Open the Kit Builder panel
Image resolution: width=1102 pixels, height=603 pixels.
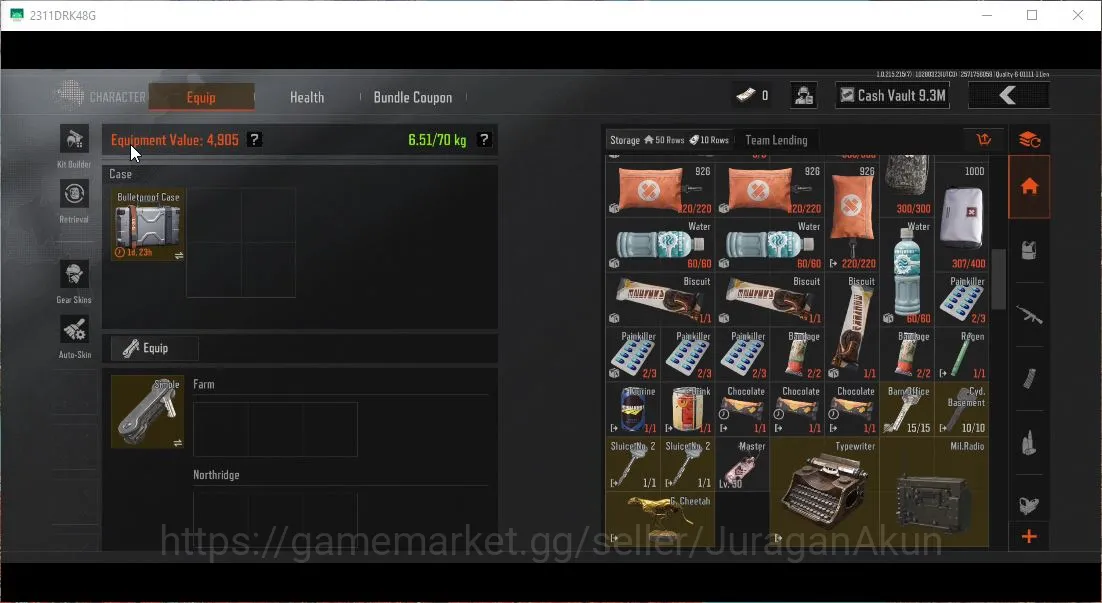click(x=74, y=145)
